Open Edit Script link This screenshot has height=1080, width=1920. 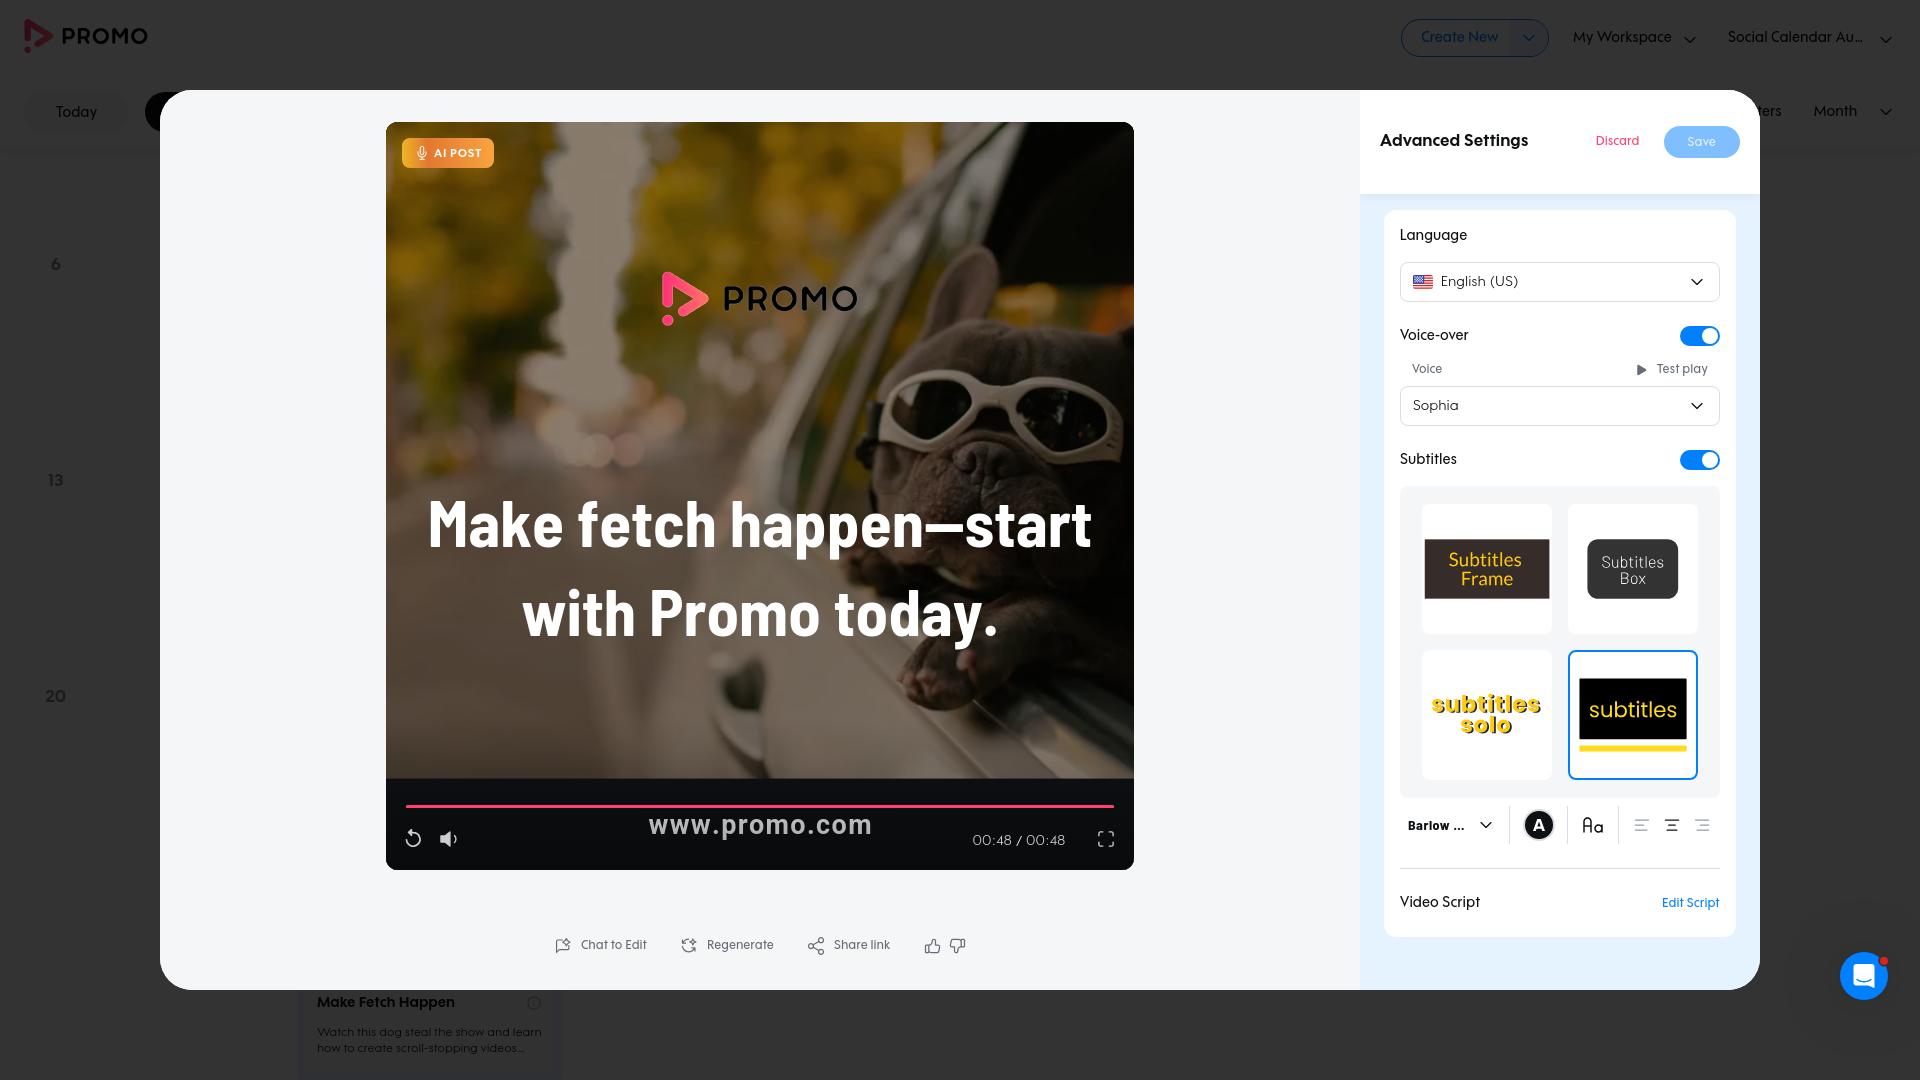coord(1690,903)
